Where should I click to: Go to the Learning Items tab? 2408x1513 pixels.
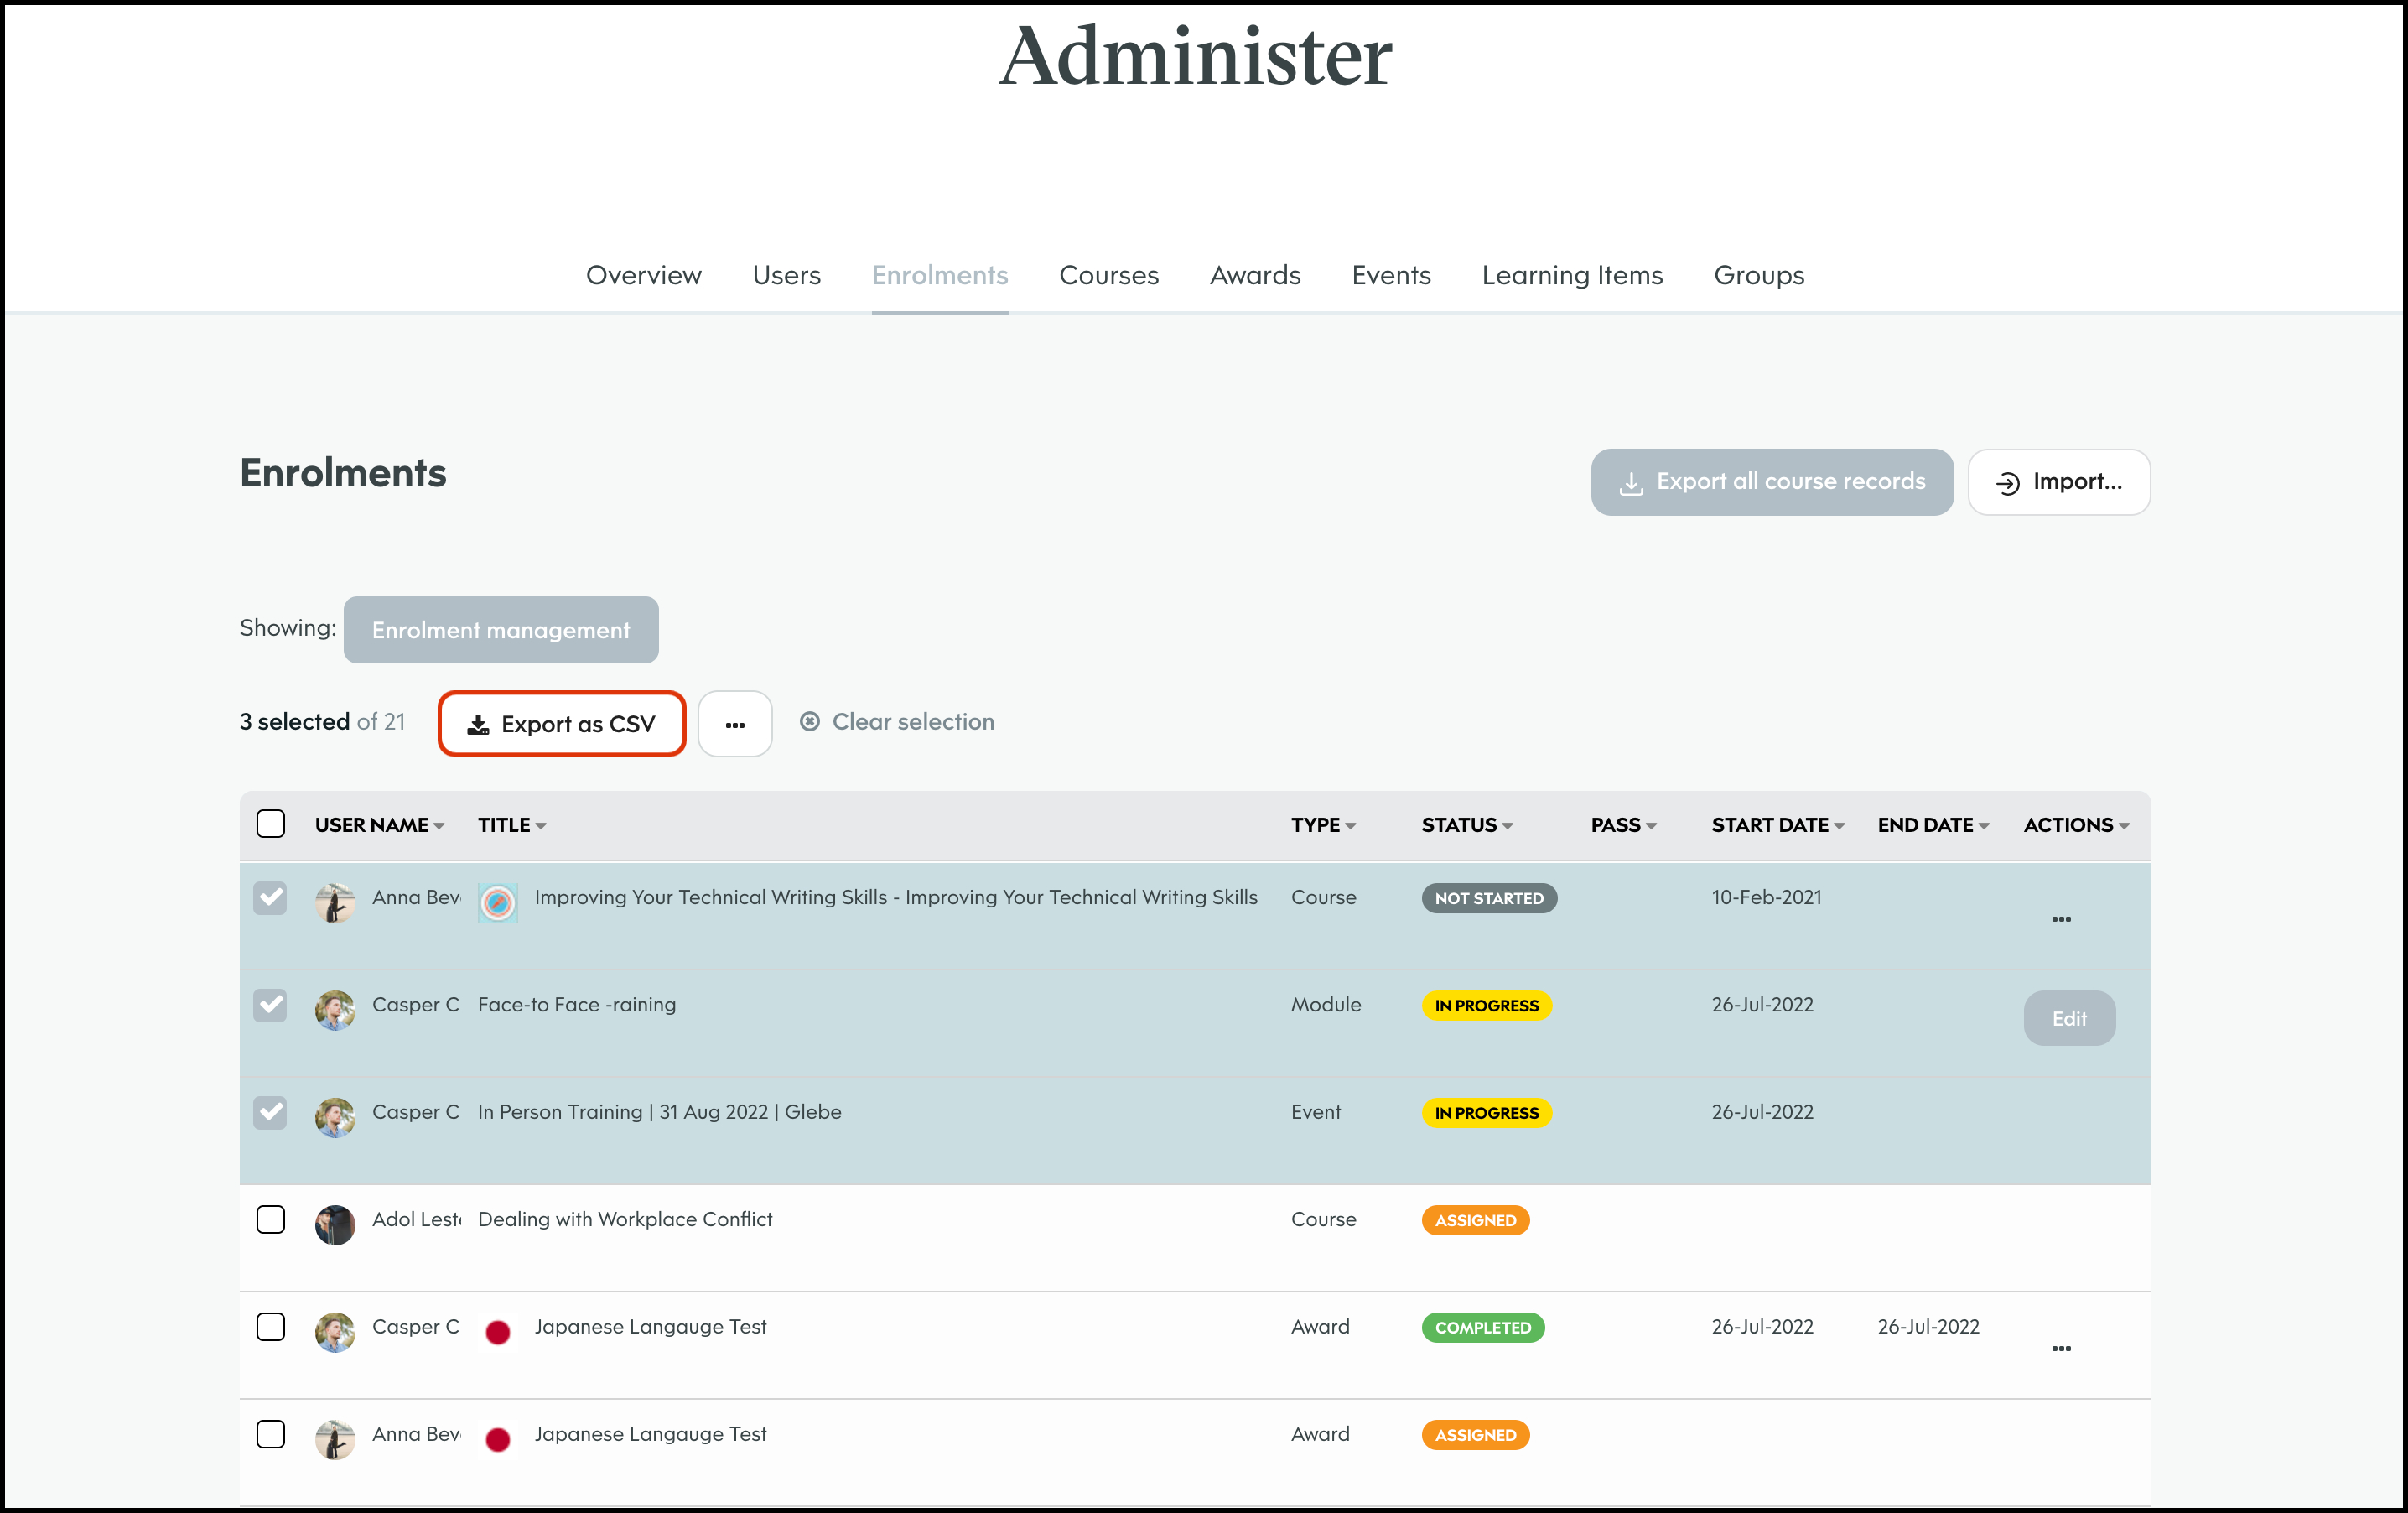coord(1571,275)
